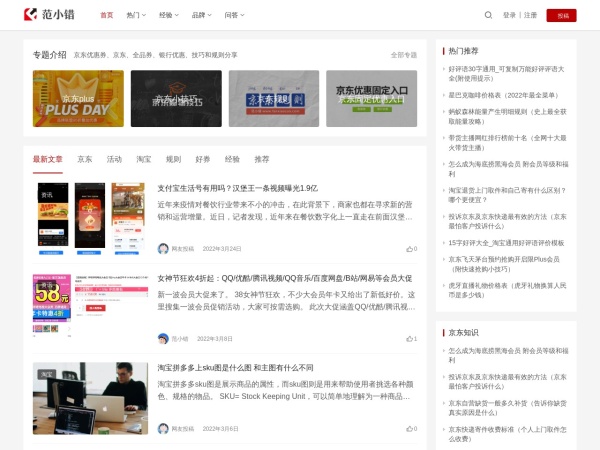Screen dimensions: 600x450
Task: Open 怎么成为海底捞黑海会员 in 热门推荐
Action: tap(508, 169)
